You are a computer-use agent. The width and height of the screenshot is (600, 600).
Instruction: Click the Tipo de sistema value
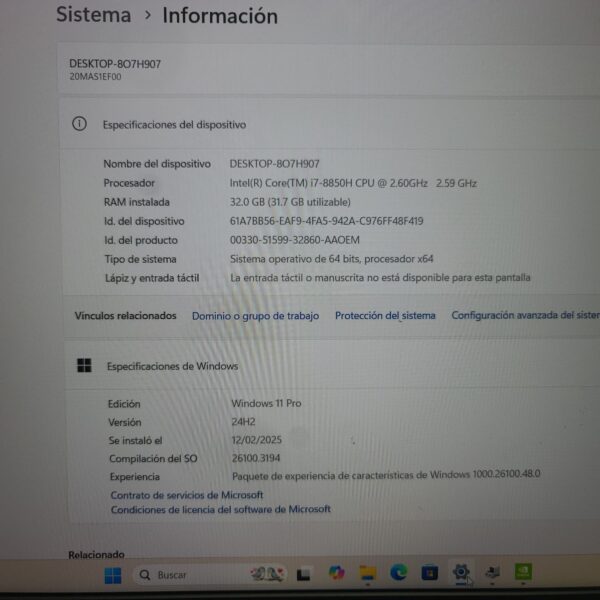pyautogui.click(x=331, y=259)
